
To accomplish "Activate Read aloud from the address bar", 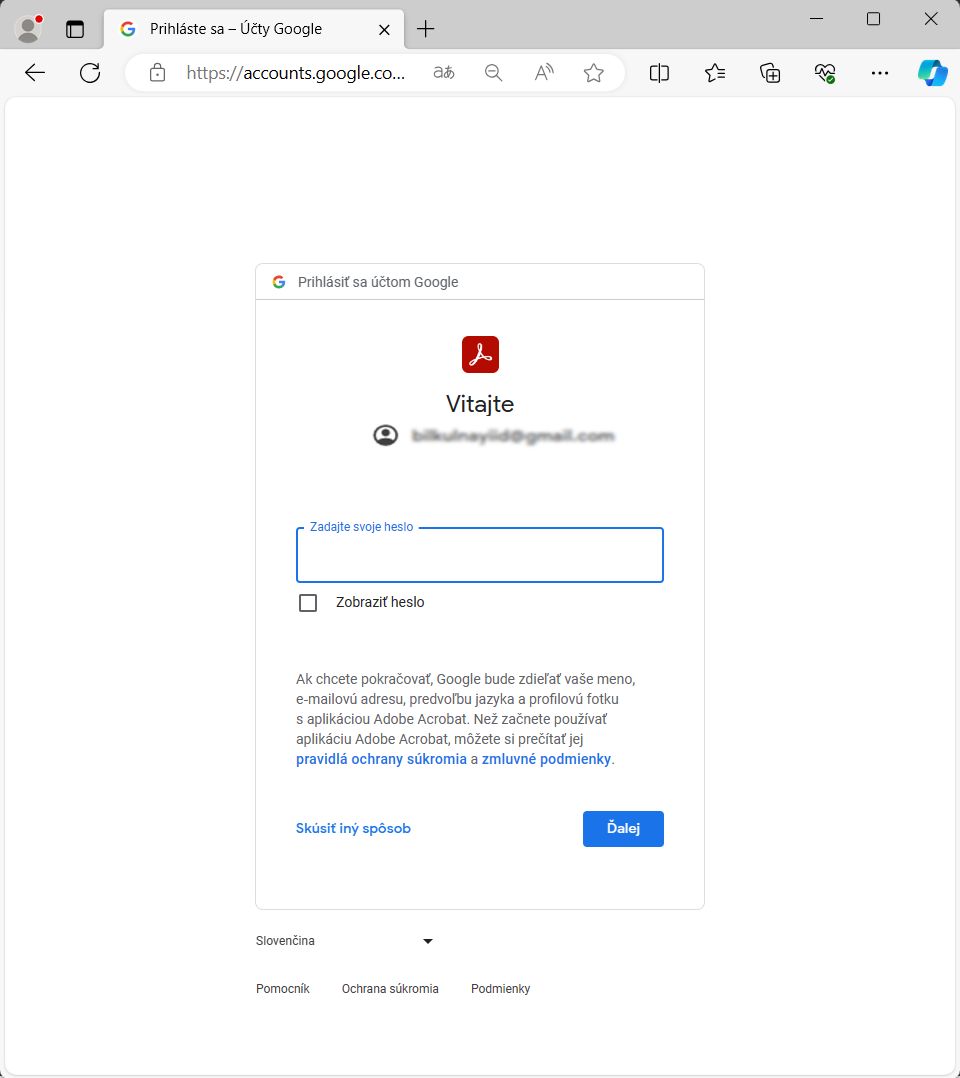I will (543, 72).
